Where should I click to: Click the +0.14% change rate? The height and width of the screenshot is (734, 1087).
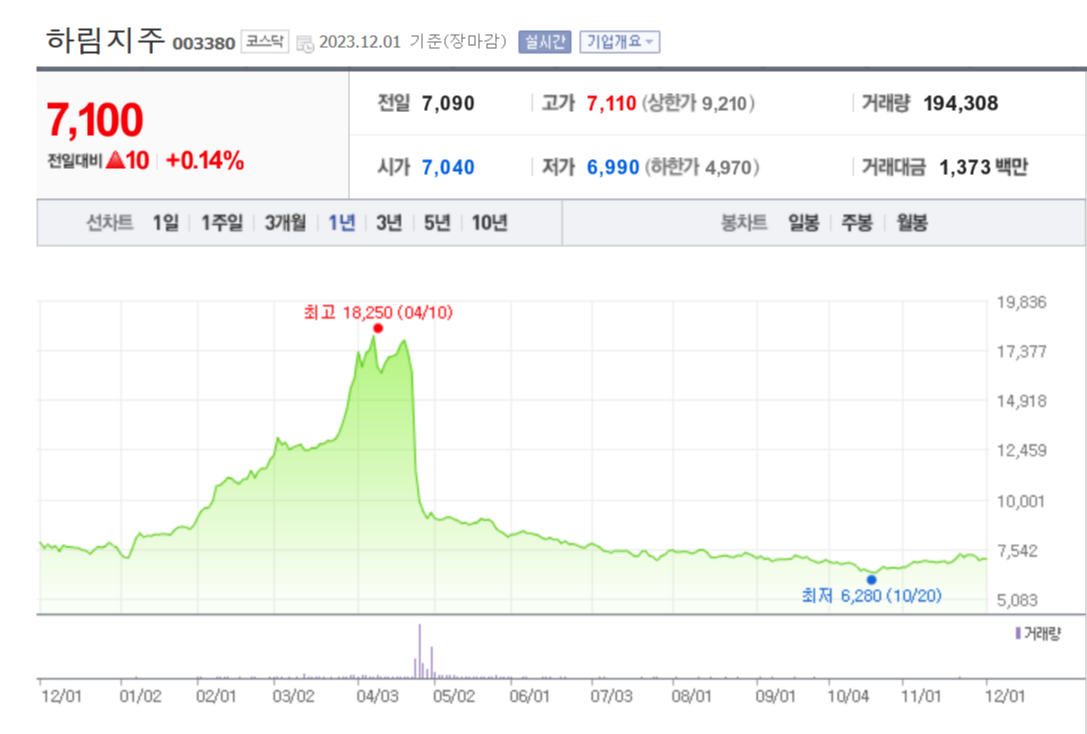coord(205,161)
